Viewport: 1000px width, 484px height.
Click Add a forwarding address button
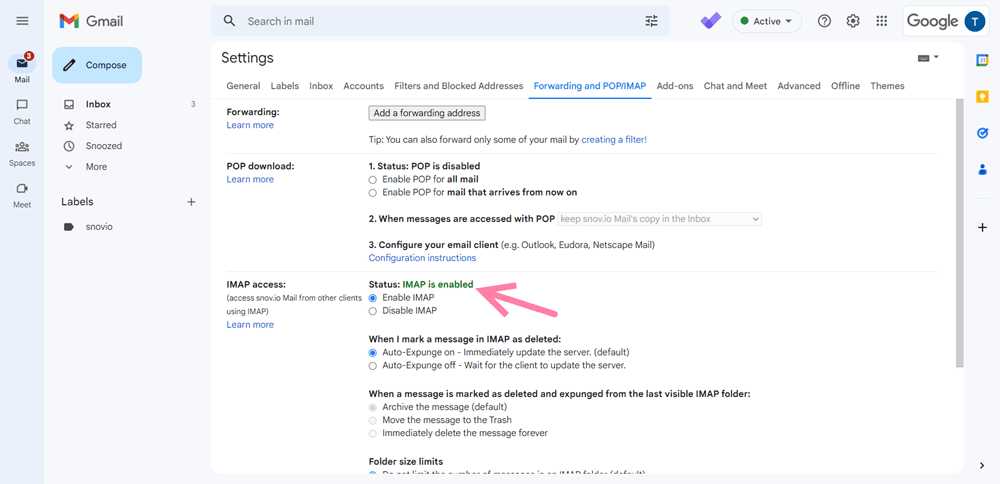[427, 113]
